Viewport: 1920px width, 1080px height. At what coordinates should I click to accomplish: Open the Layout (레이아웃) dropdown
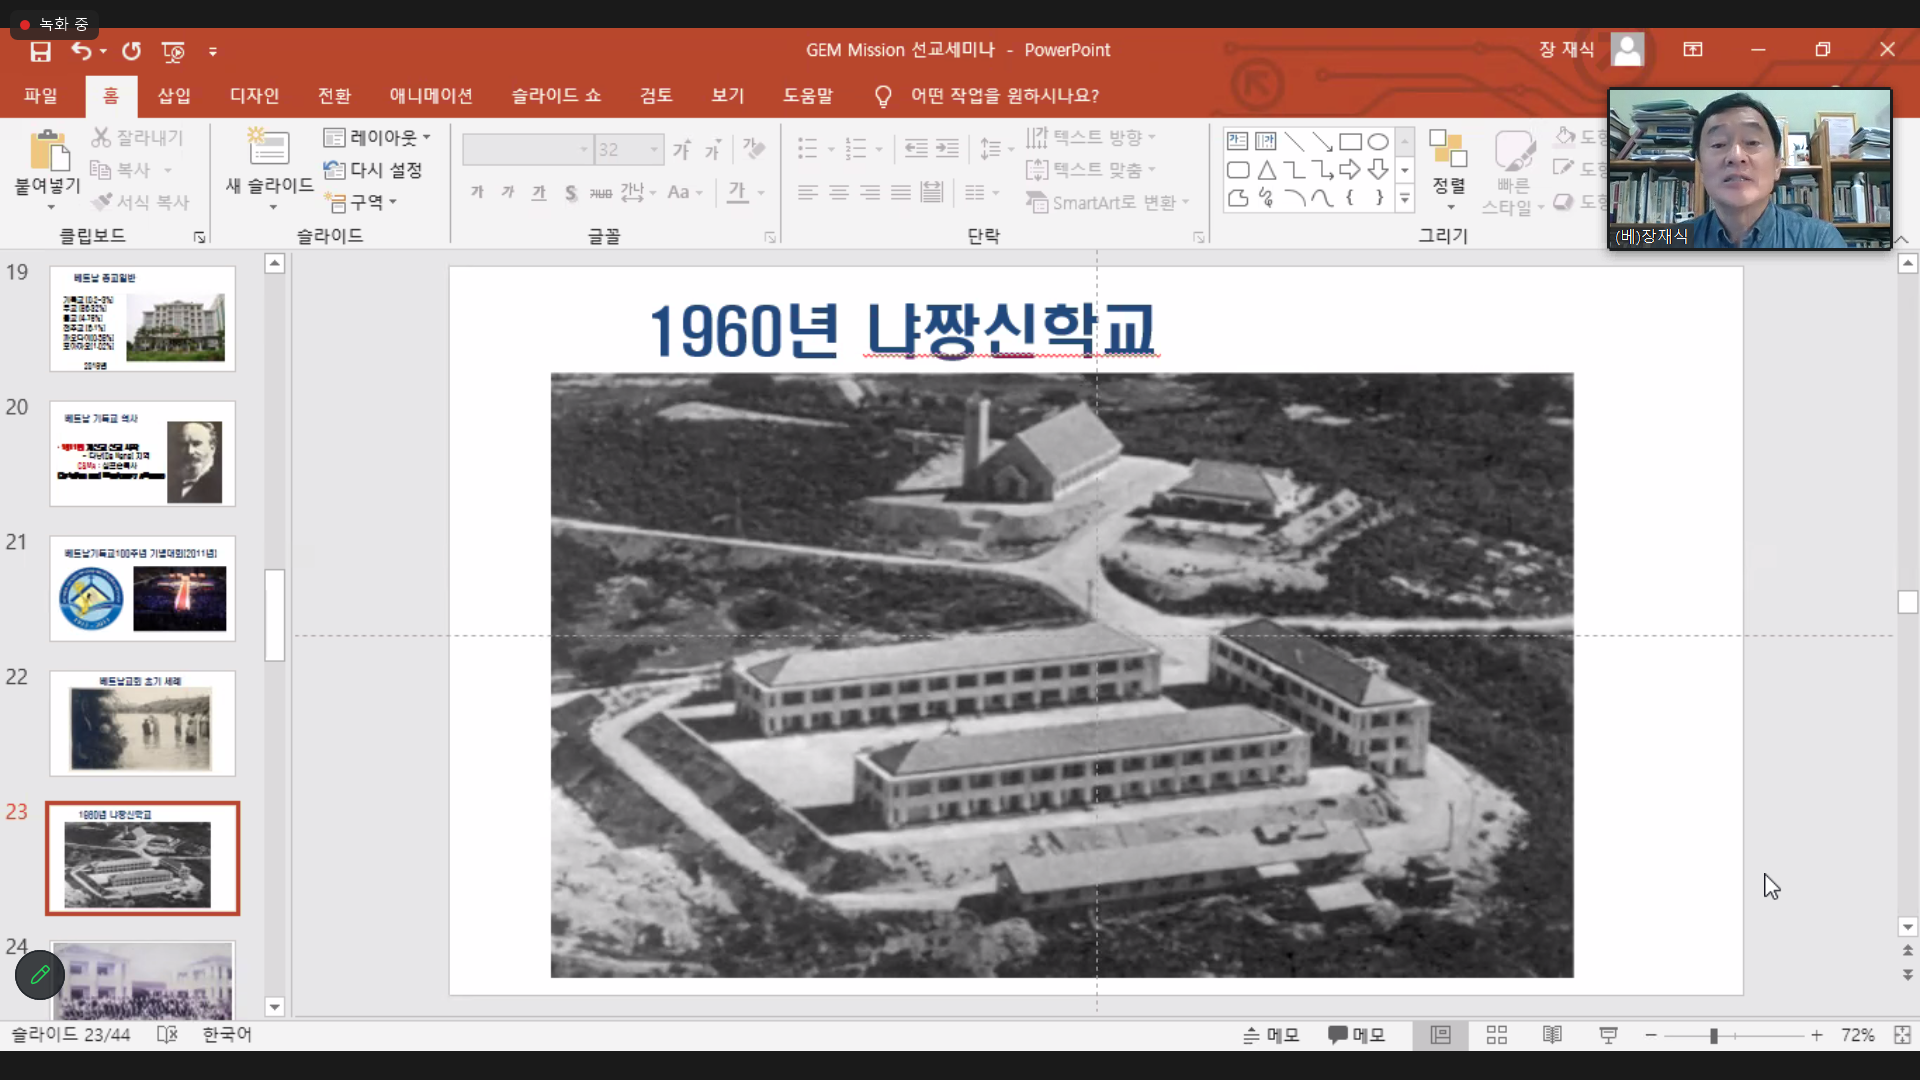click(377, 137)
